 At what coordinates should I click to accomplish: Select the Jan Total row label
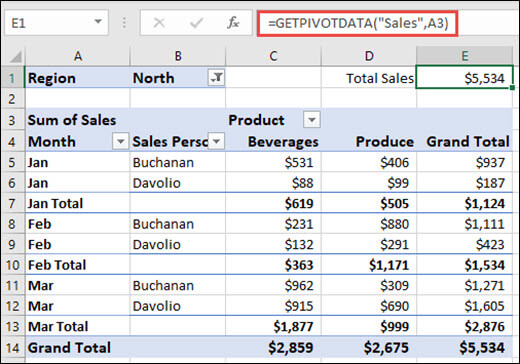tap(78, 203)
